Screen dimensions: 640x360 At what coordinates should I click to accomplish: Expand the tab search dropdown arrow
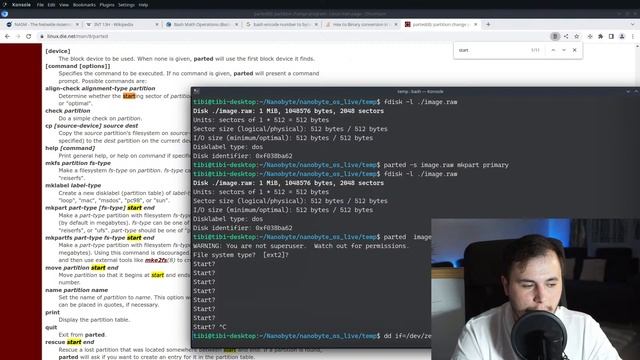633,24
